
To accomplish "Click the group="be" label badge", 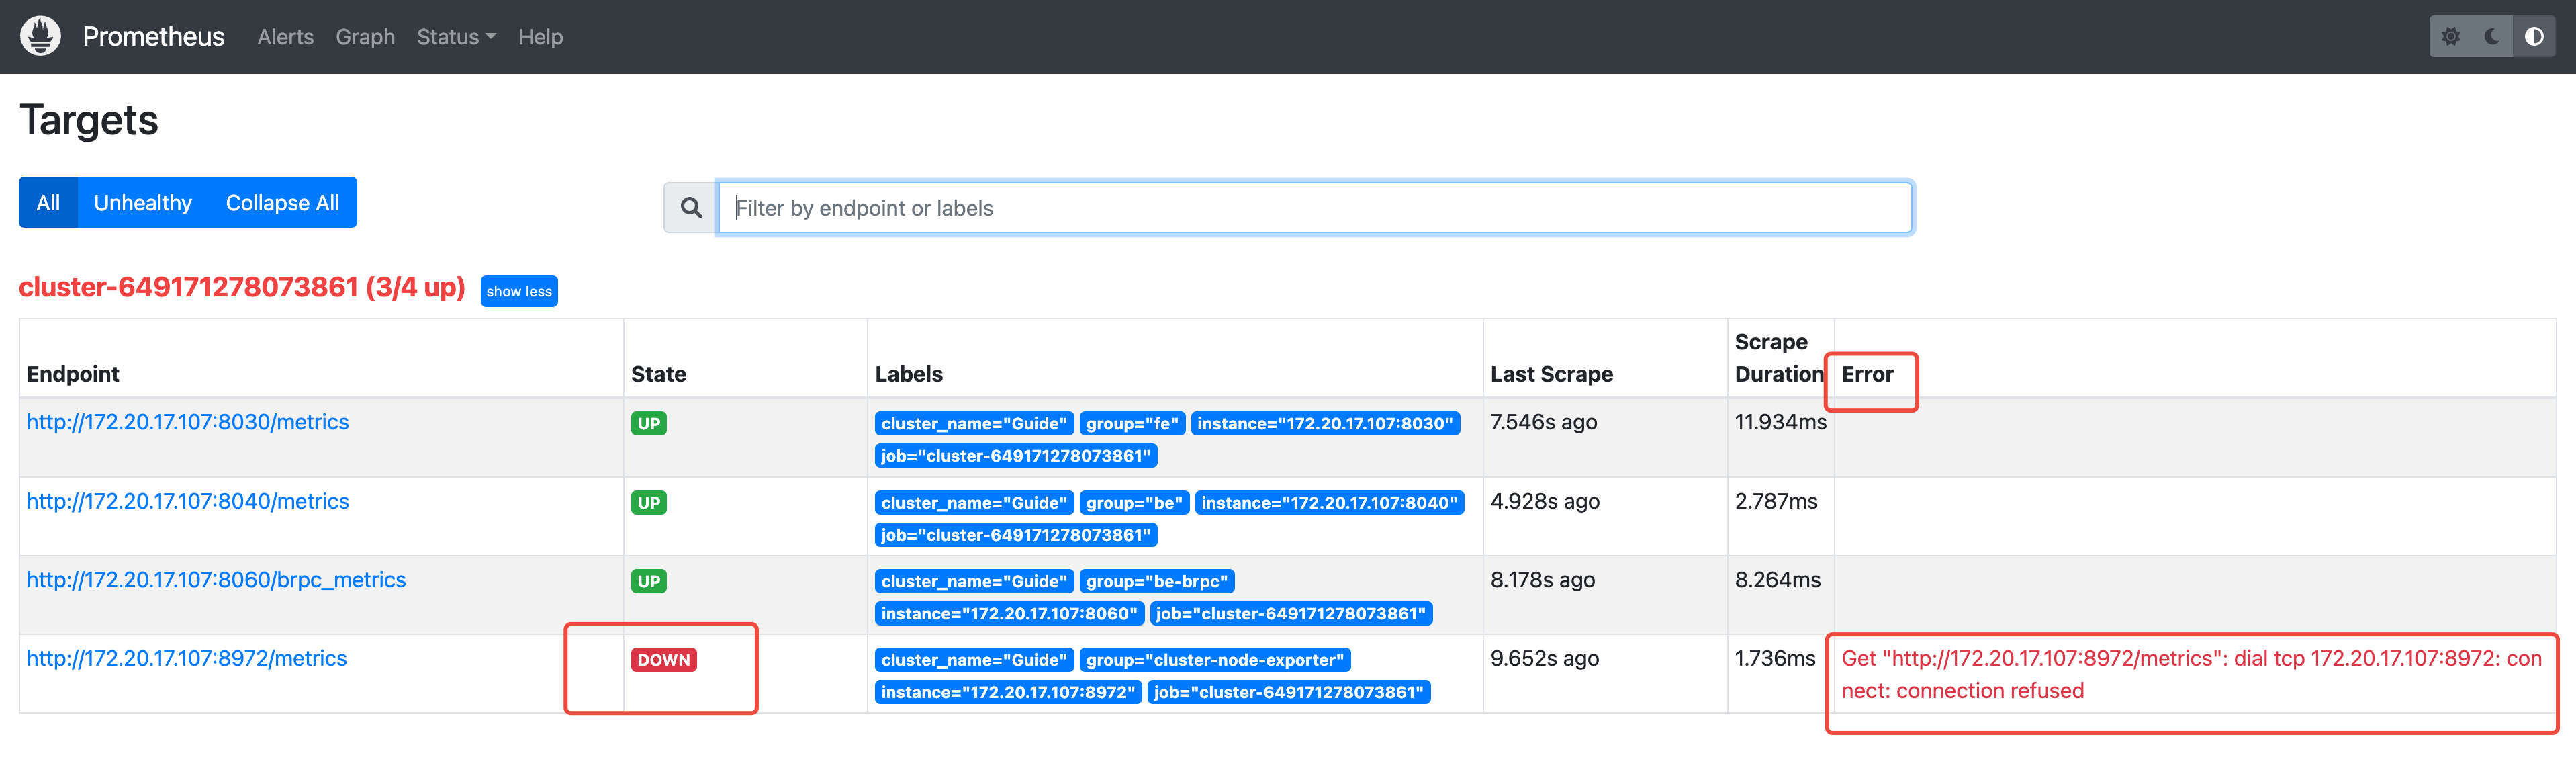I will [1134, 502].
